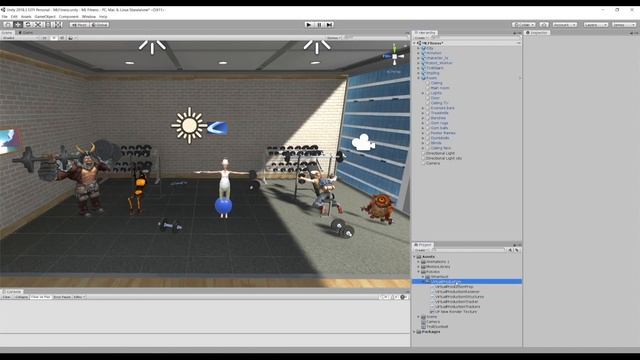Click the Project panel search field

click(469, 250)
